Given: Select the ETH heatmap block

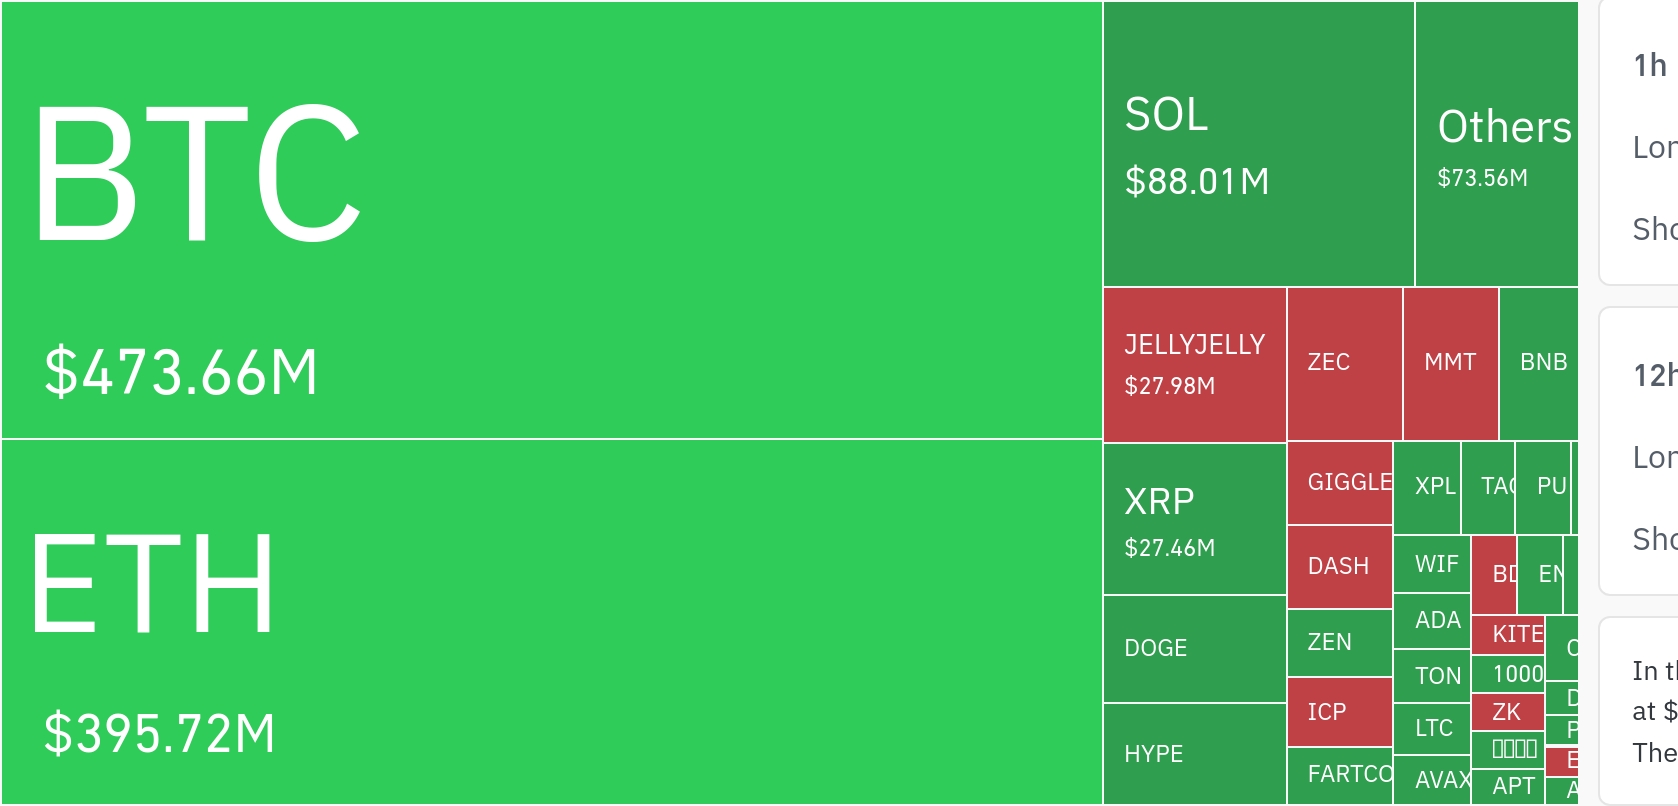Looking at the screenshot, I should pos(551,621).
